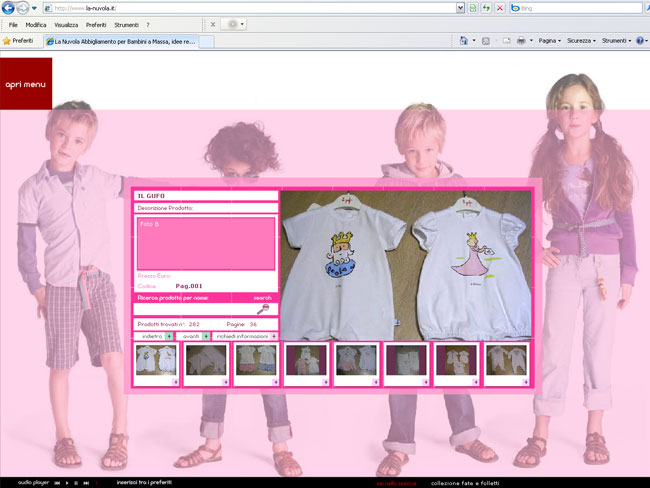Click audio player play button
Viewport: 650px width, 488px height.
pos(67,483)
